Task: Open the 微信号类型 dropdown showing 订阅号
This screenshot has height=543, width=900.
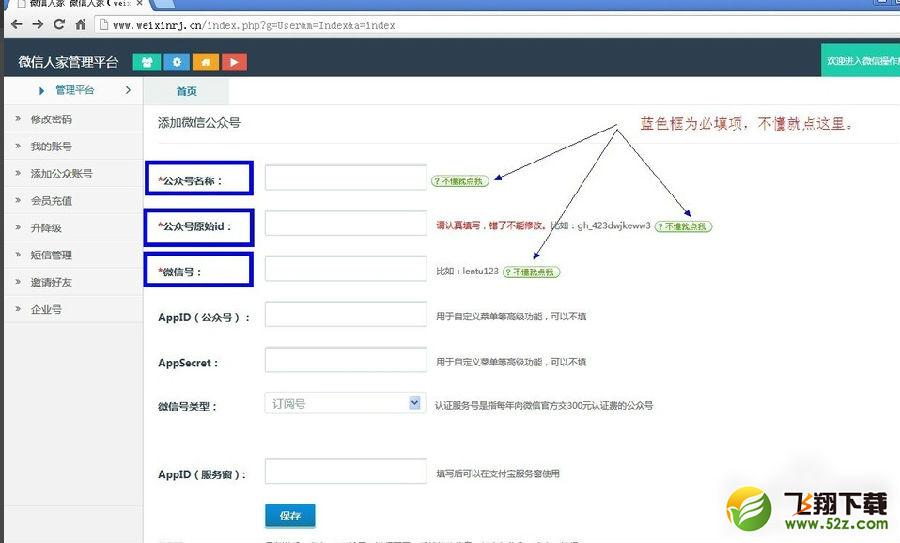Action: (346, 403)
